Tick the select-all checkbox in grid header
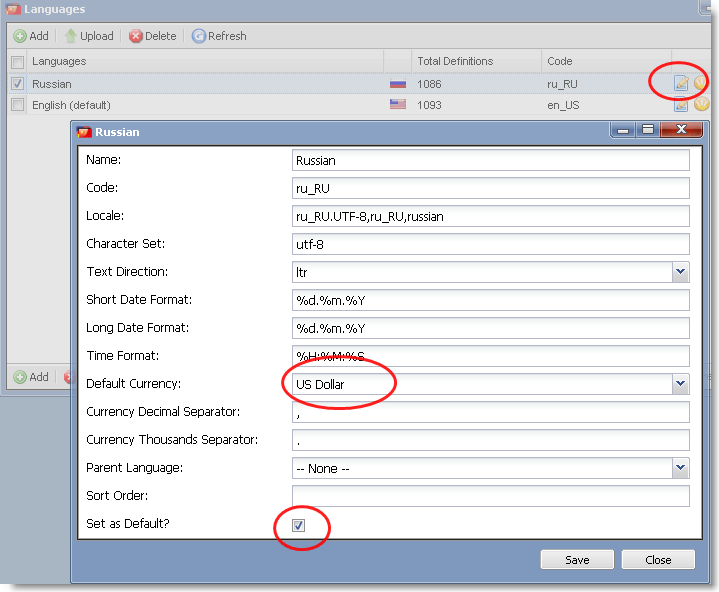The image size is (719, 592). pos(17,62)
